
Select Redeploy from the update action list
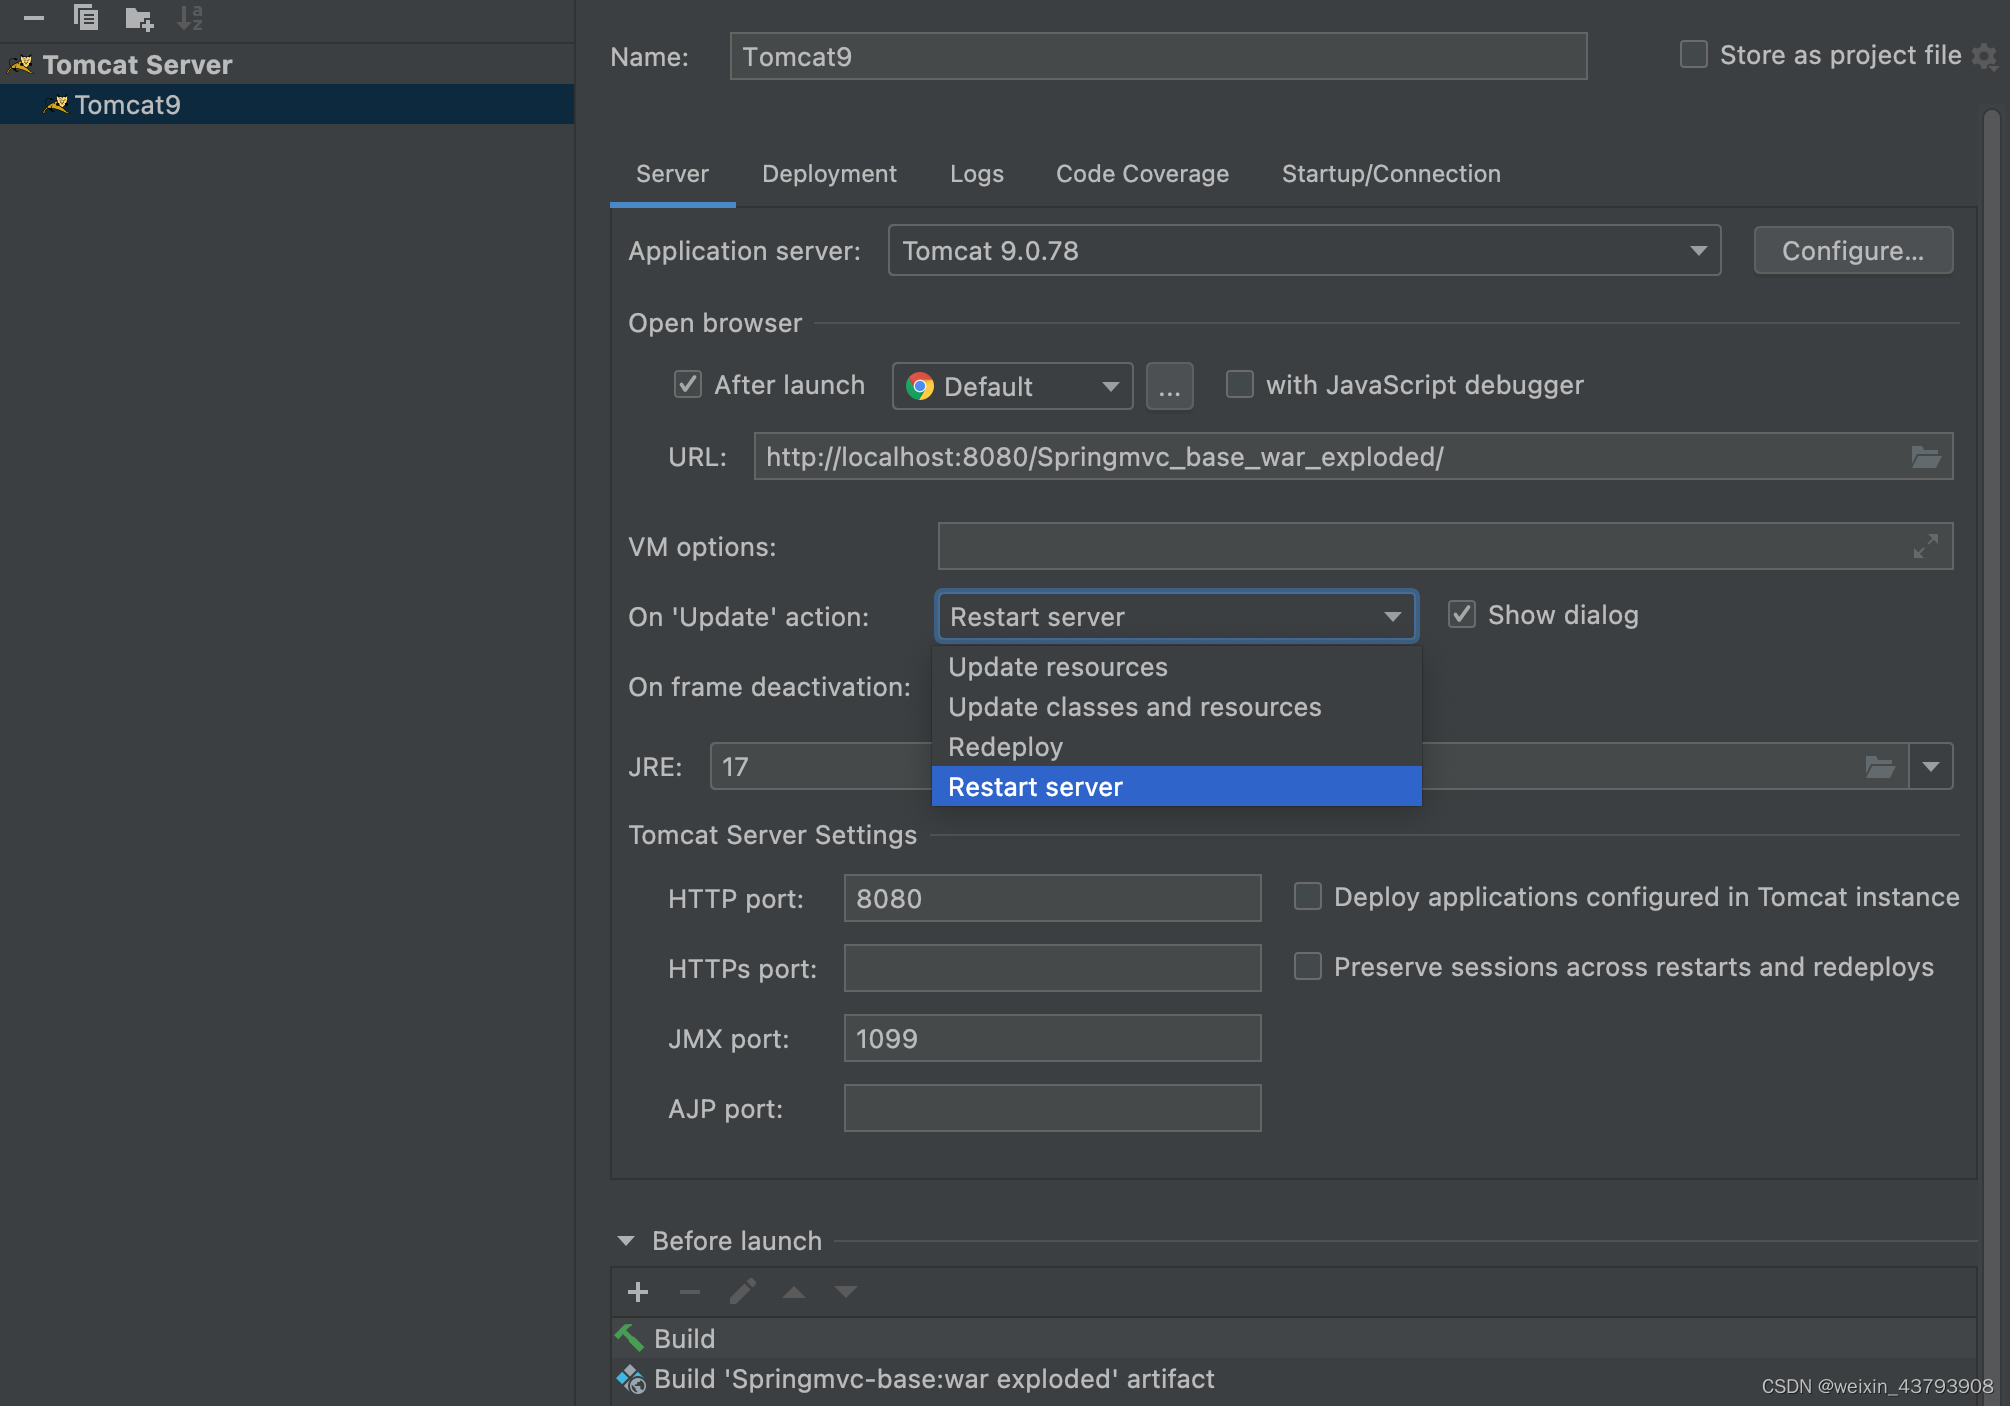point(1006,747)
